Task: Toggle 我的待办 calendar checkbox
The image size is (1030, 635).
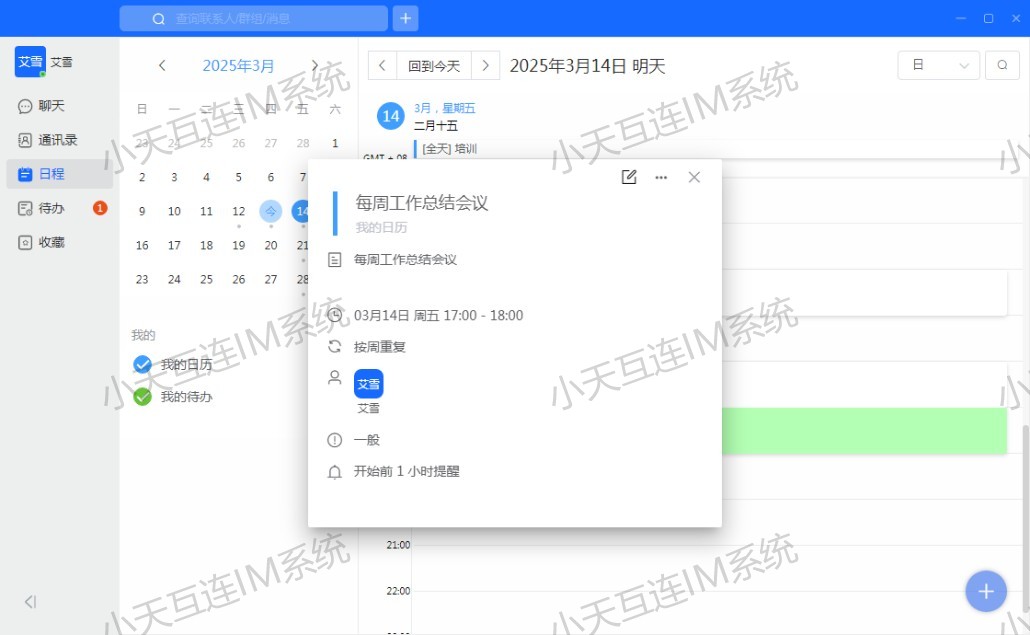Action: tap(143, 397)
